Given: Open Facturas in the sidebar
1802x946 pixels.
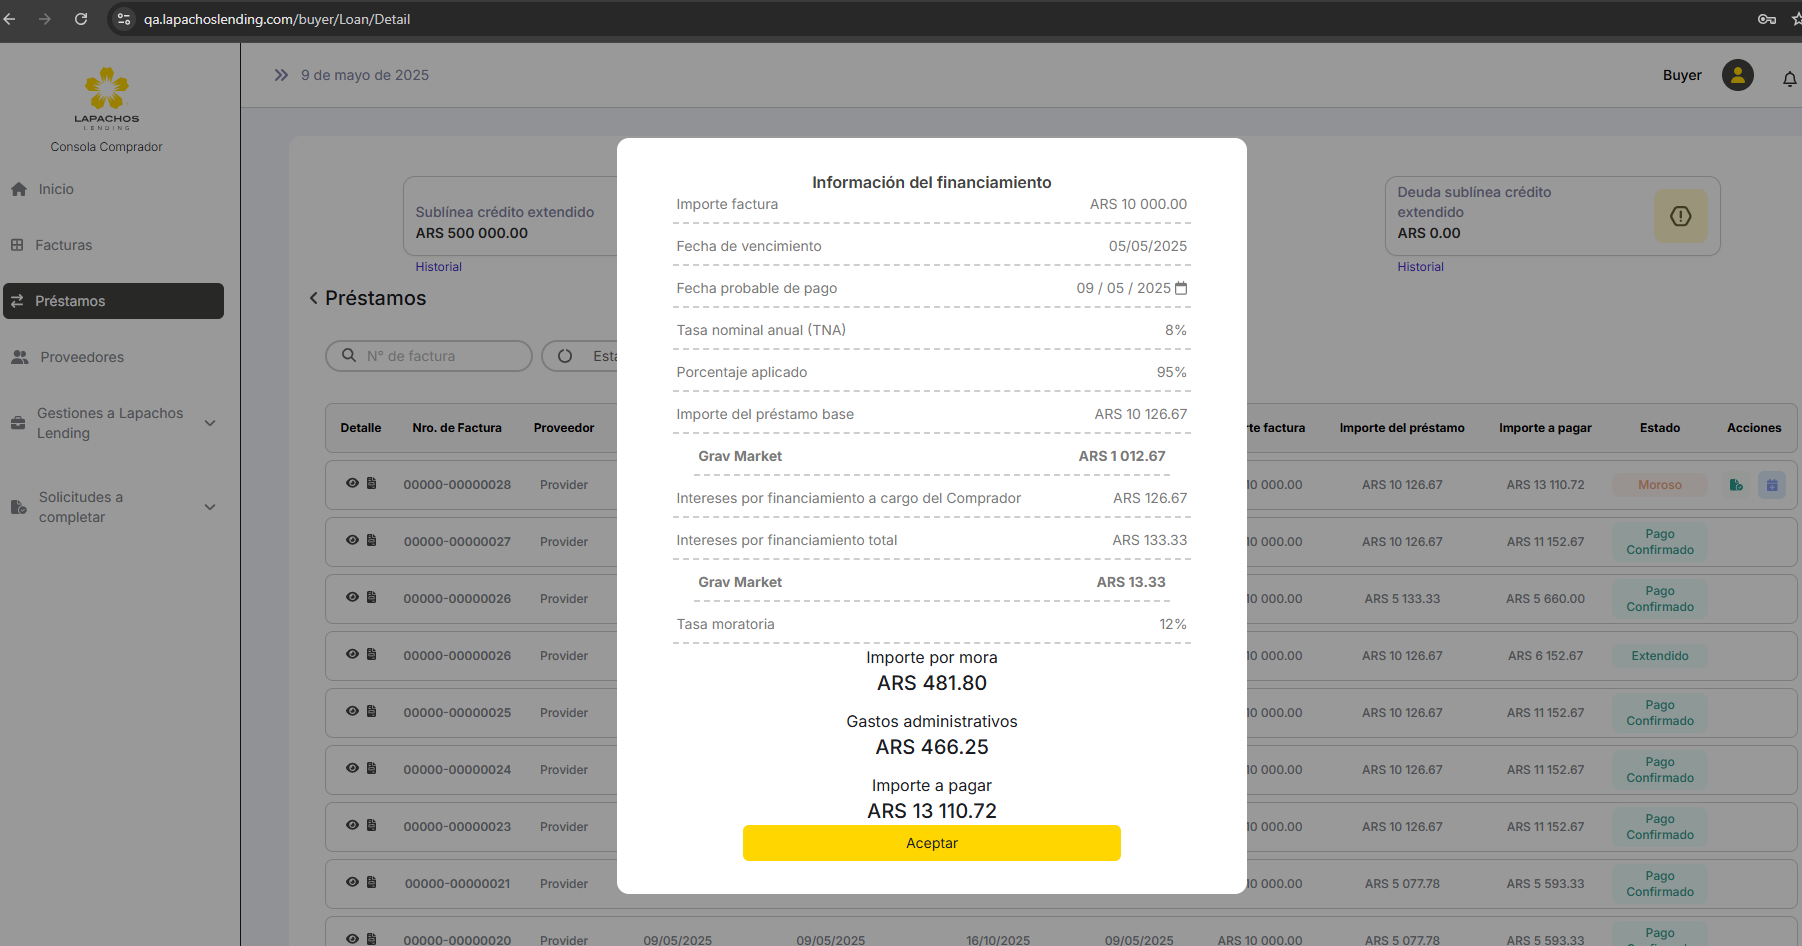Looking at the screenshot, I should click(63, 245).
